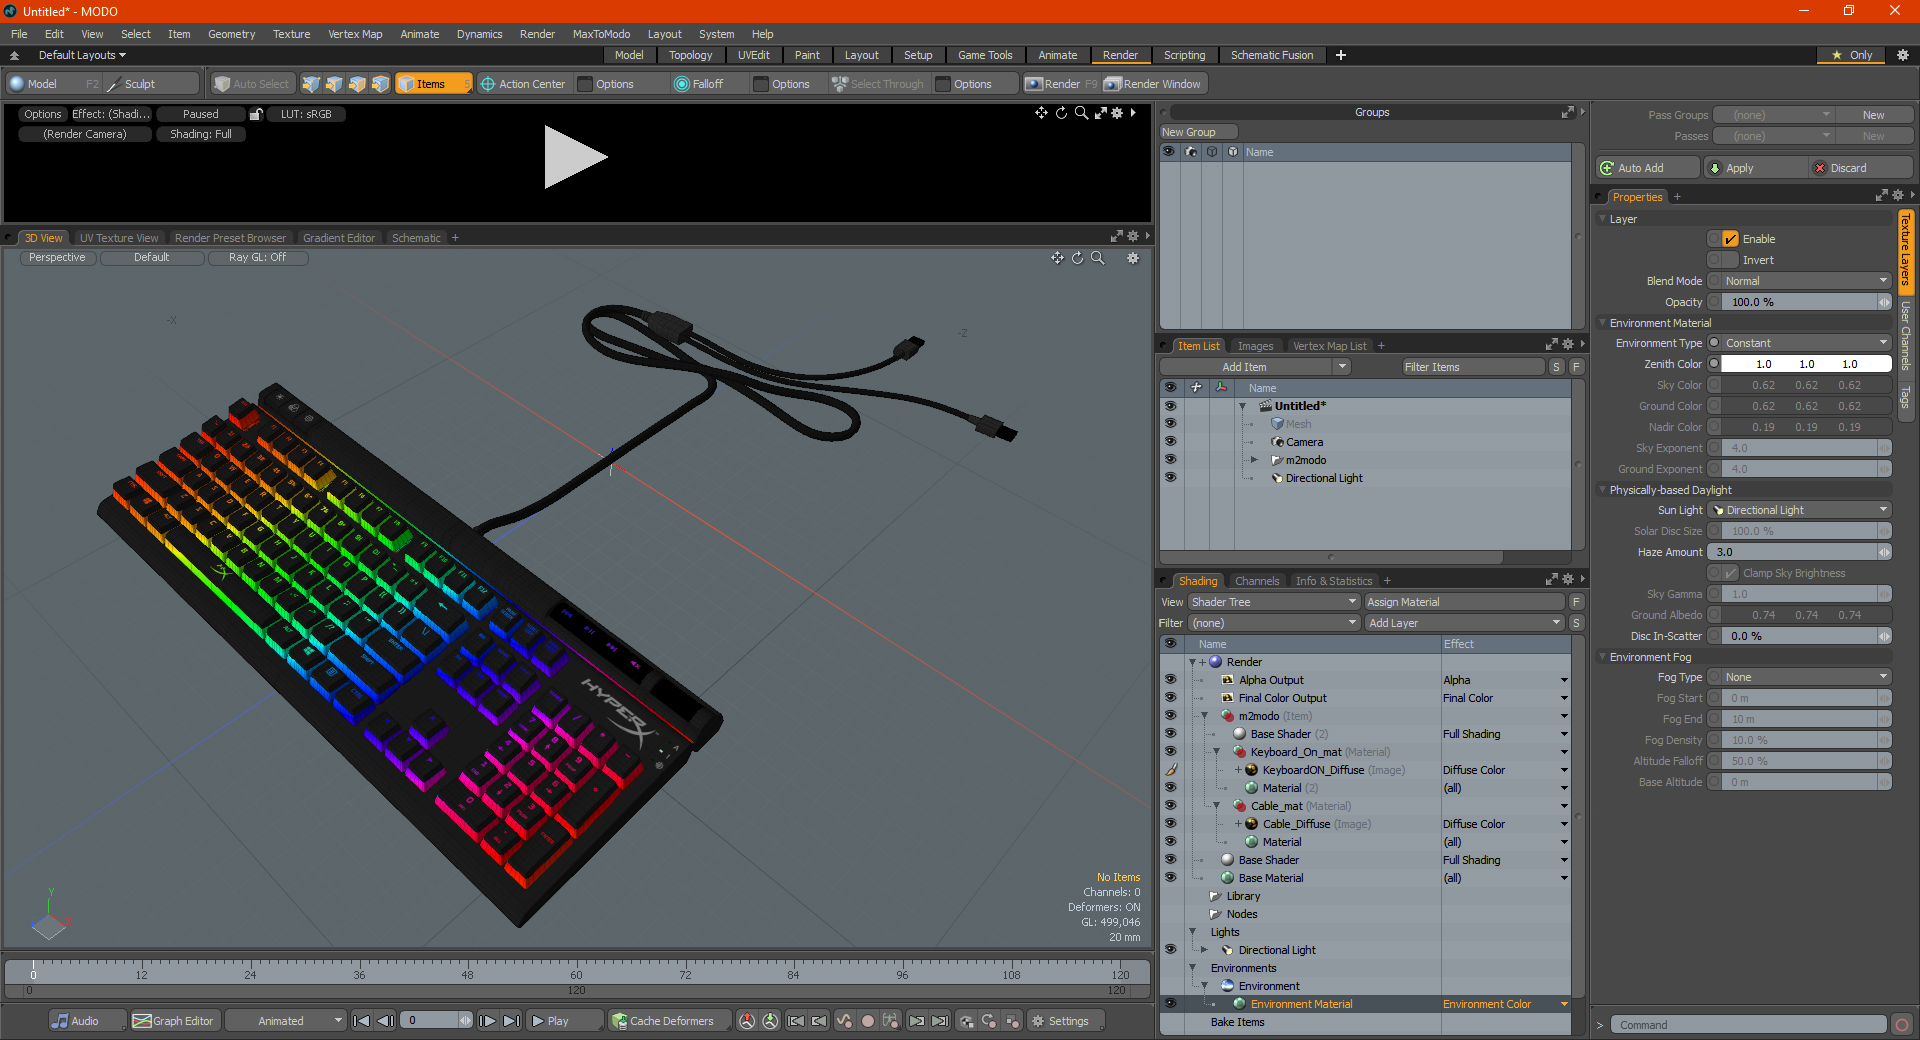Toggle Keyboard_On_mat visibility eye
This screenshot has height=1040, width=1920.
pos(1170,752)
